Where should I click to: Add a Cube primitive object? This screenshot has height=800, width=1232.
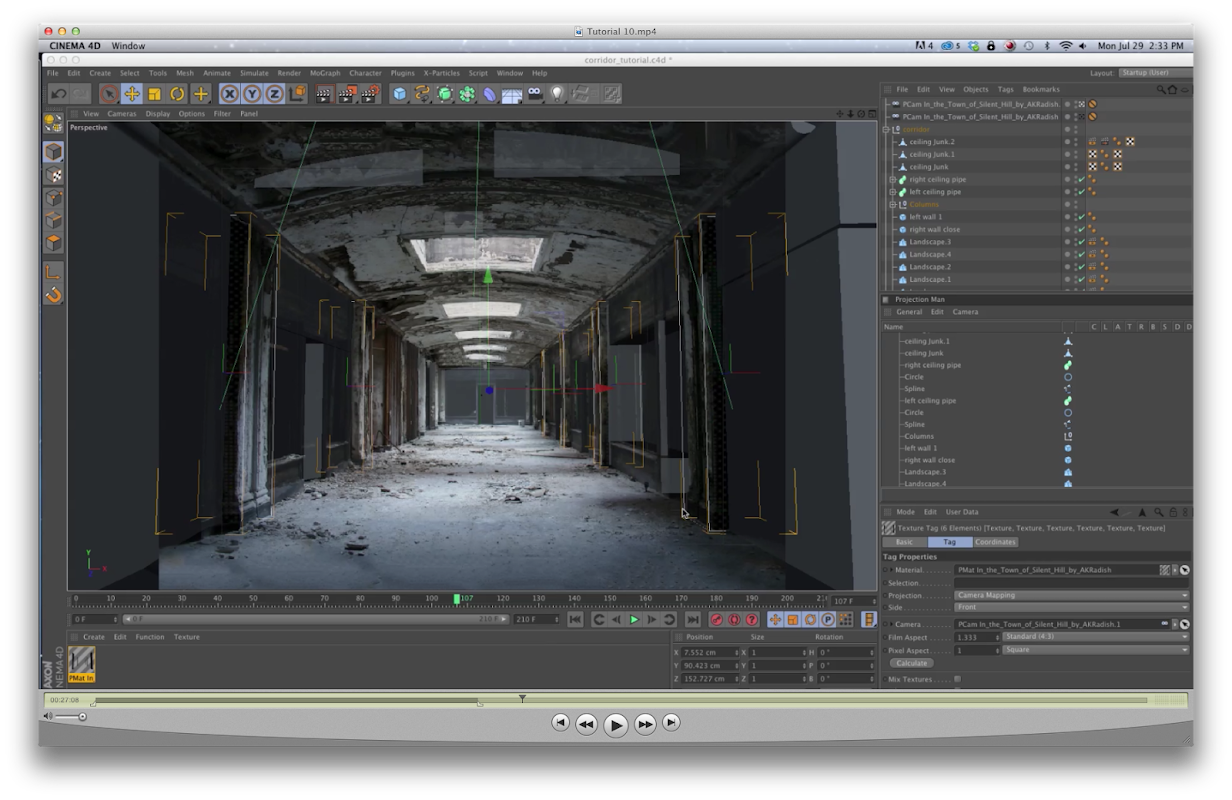399,94
